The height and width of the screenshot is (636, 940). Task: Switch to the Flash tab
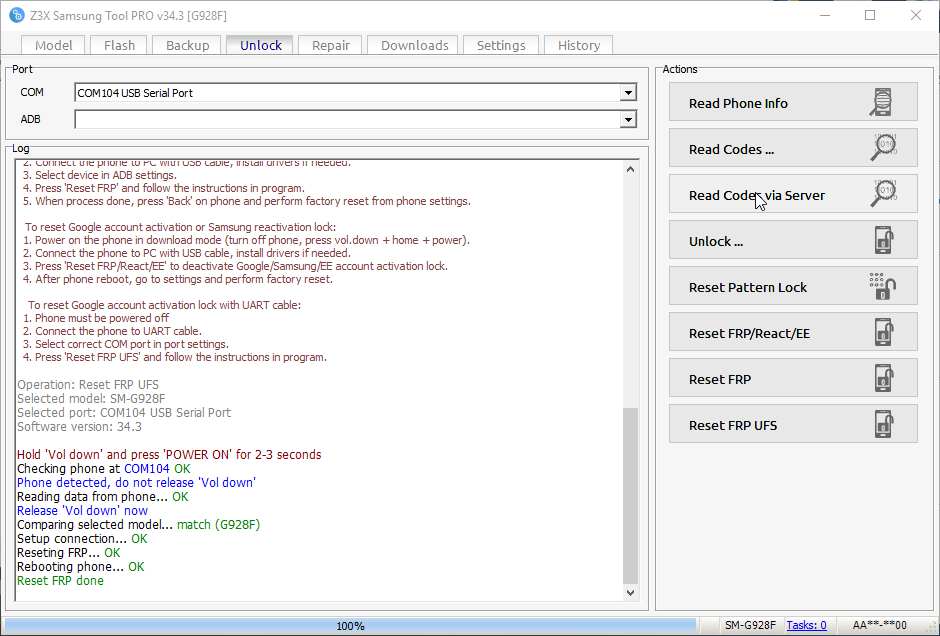point(119,46)
